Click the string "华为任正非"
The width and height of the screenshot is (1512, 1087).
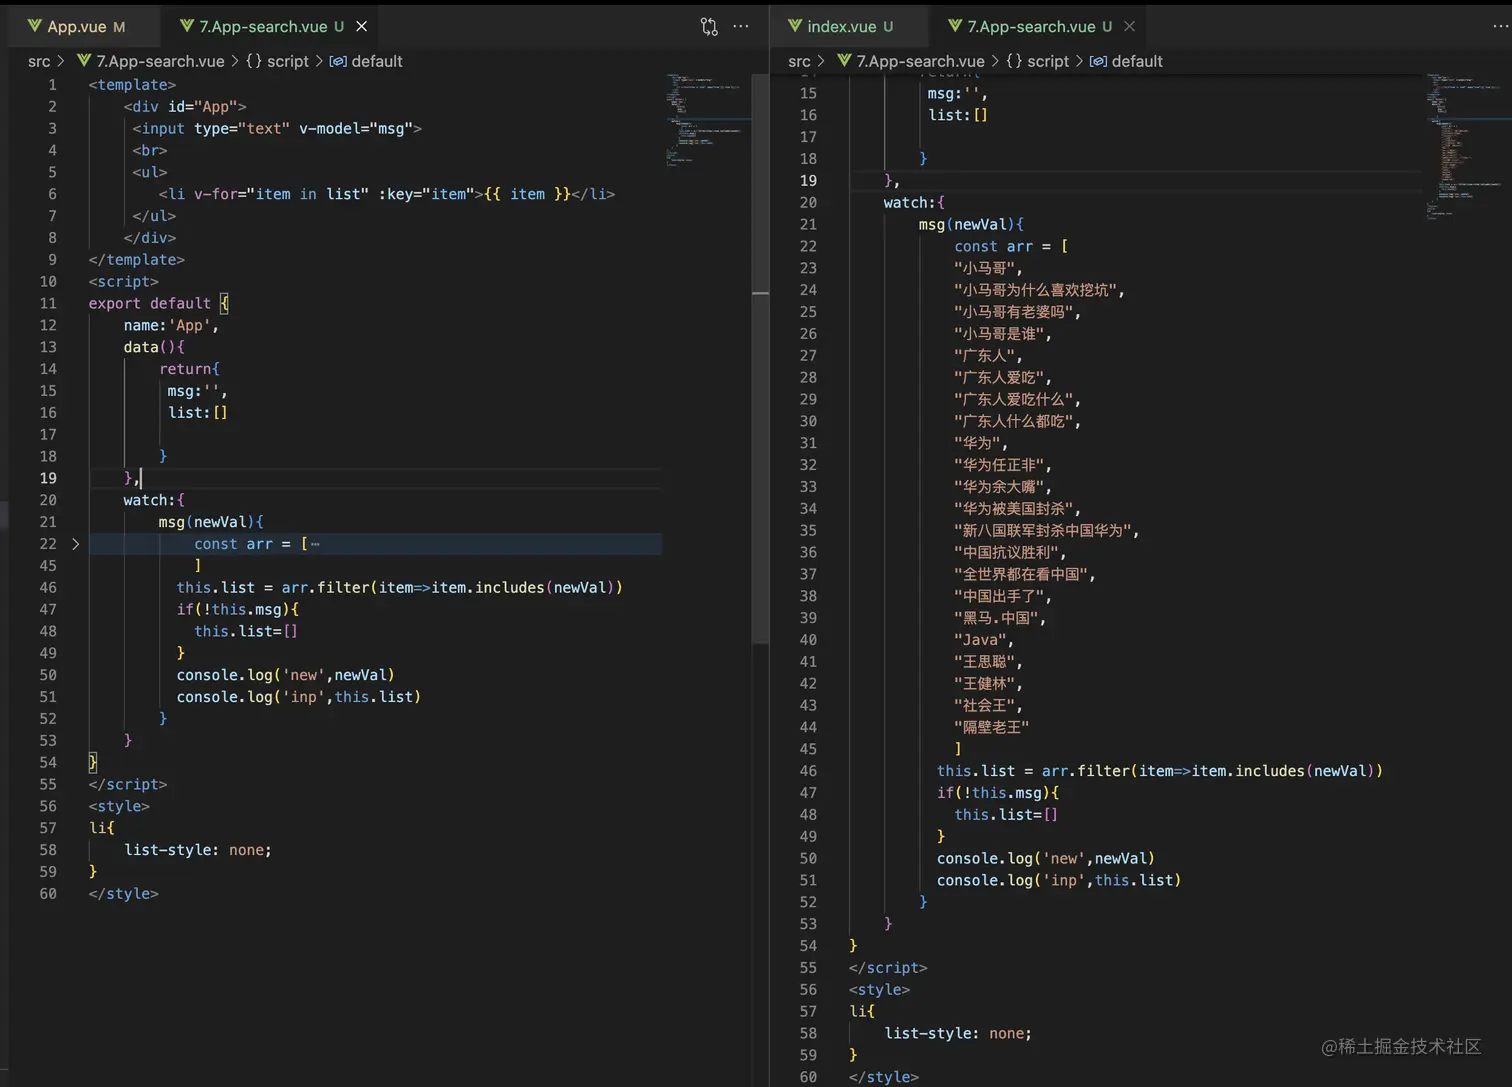999,465
